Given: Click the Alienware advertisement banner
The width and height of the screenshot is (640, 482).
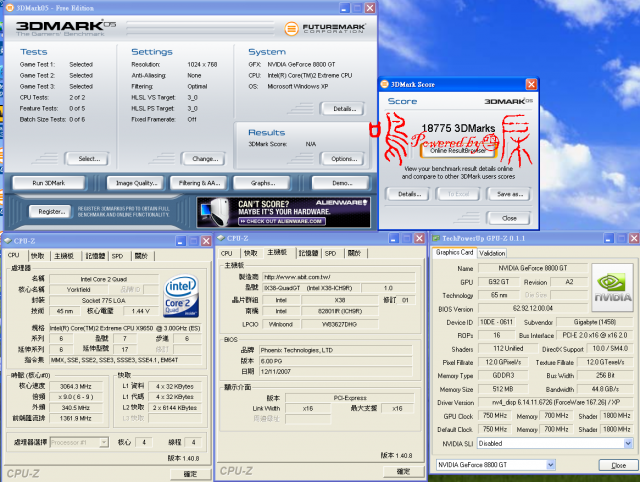Looking at the screenshot, I should (x=284, y=212).
